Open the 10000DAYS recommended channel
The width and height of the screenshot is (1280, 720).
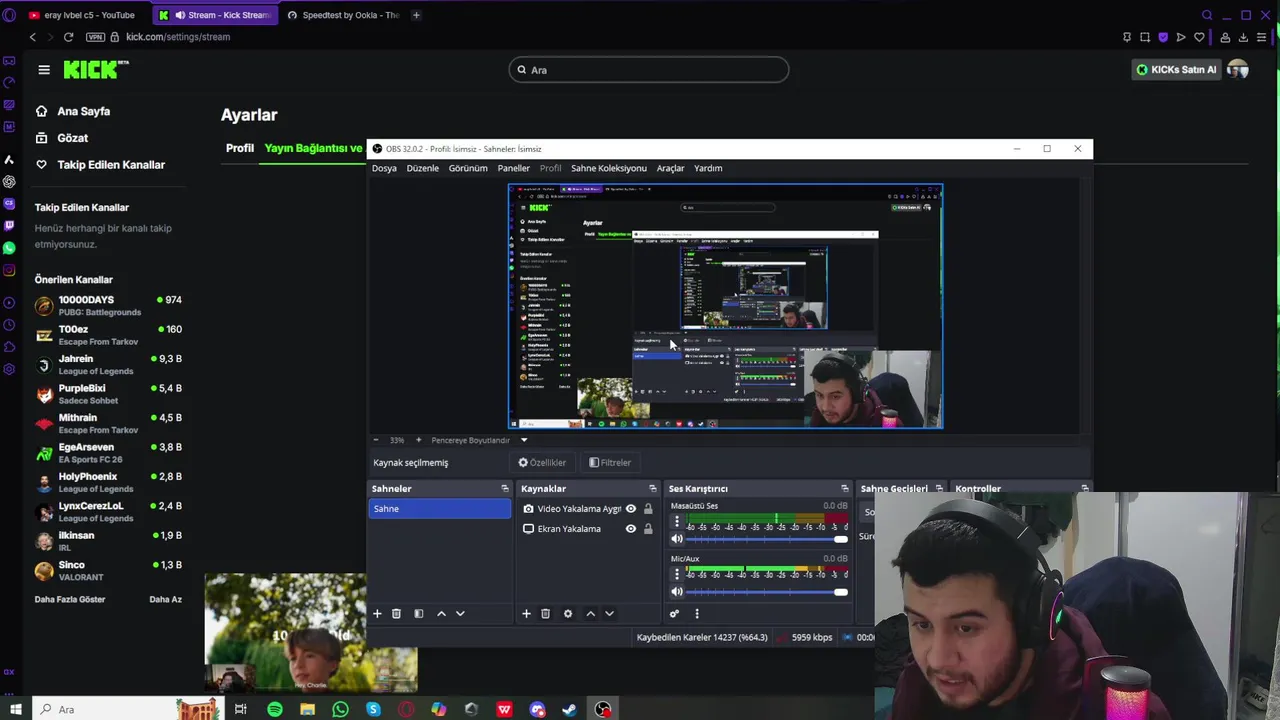[108, 305]
